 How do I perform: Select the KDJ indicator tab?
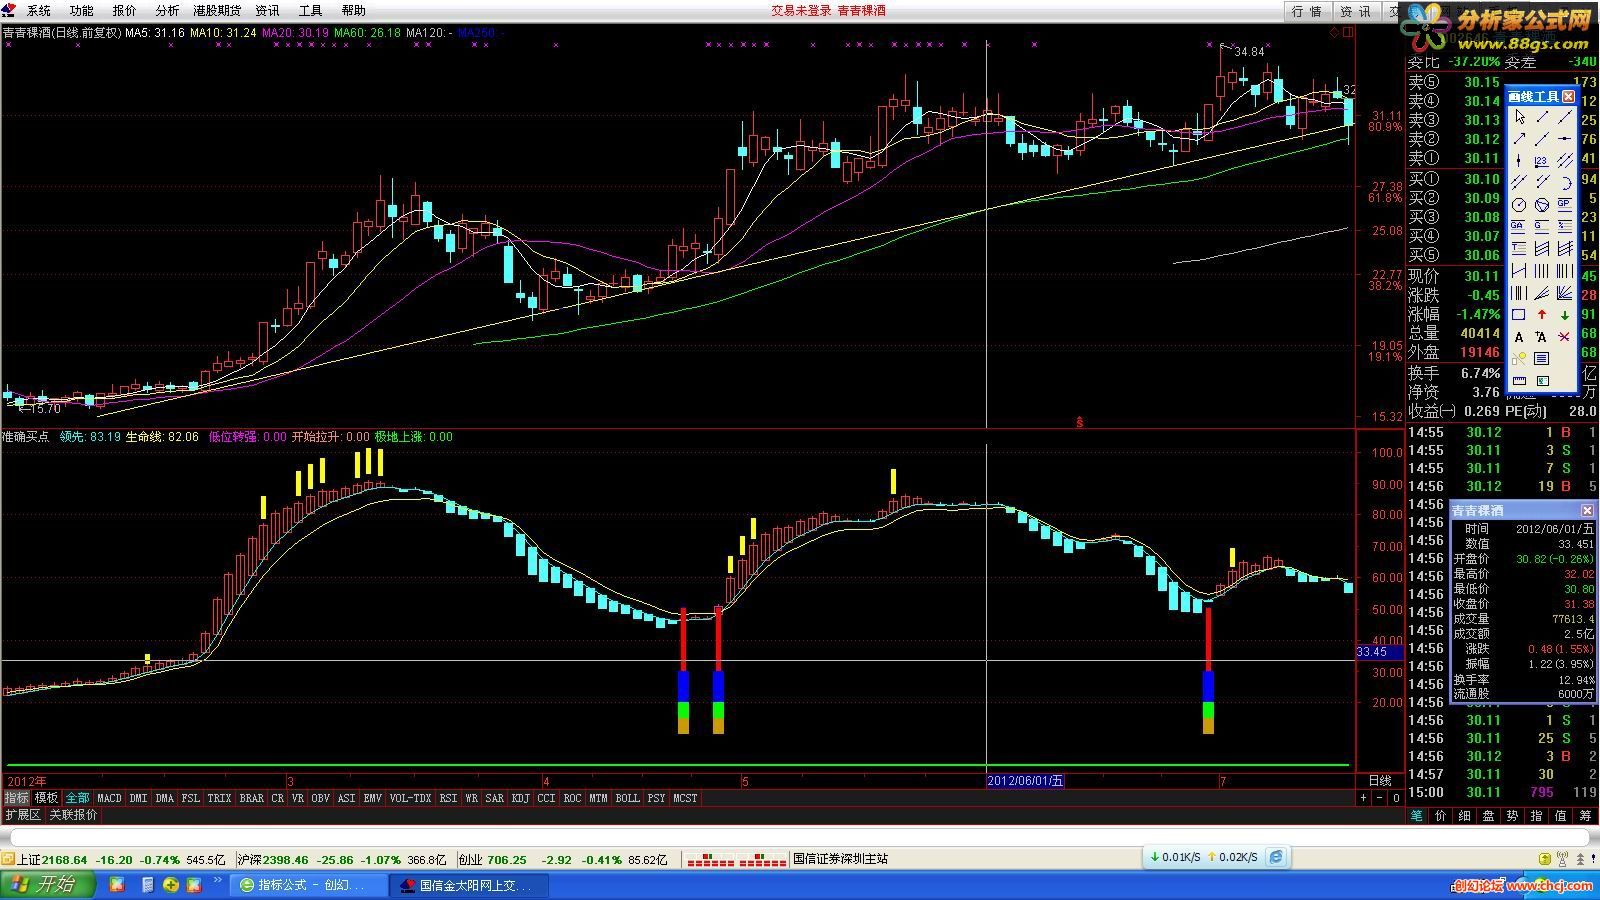click(x=520, y=798)
